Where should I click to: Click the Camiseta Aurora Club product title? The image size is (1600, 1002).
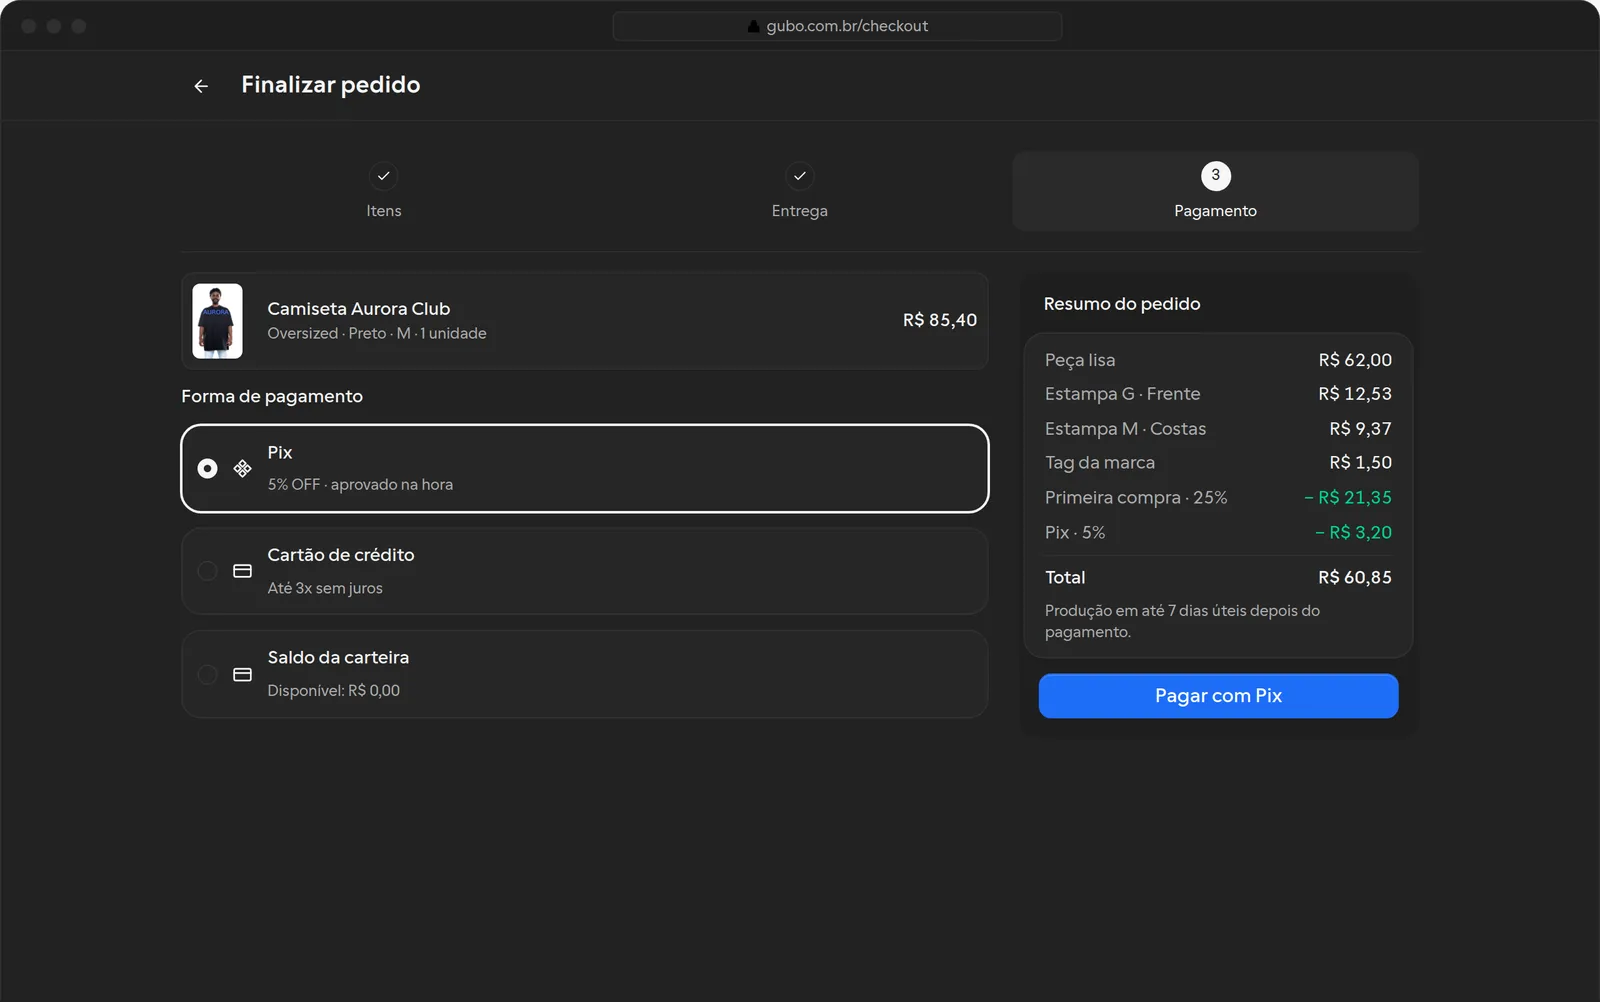click(x=359, y=309)
